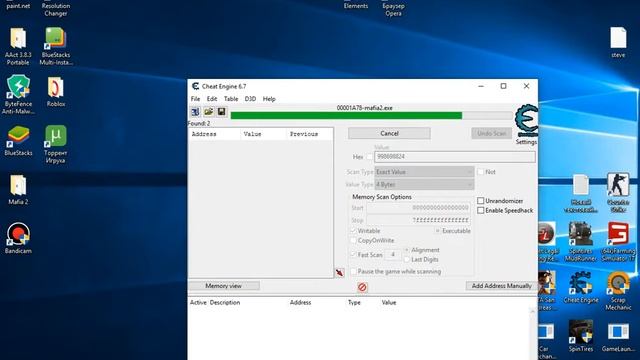Click the Address column header in results

tap(214, 134)
